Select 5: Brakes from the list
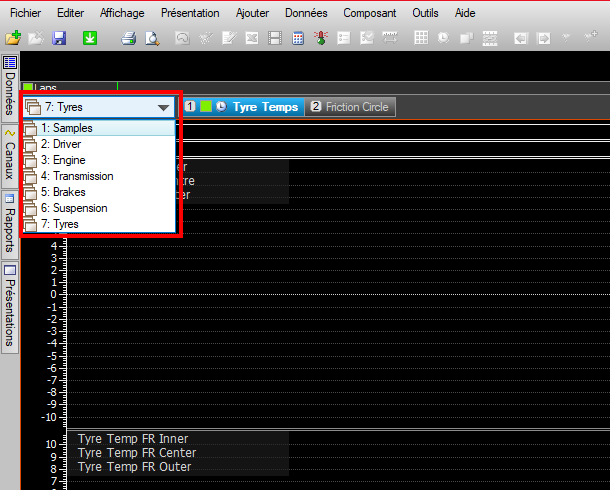The image size is (610, 490). [x=99, y=192]
